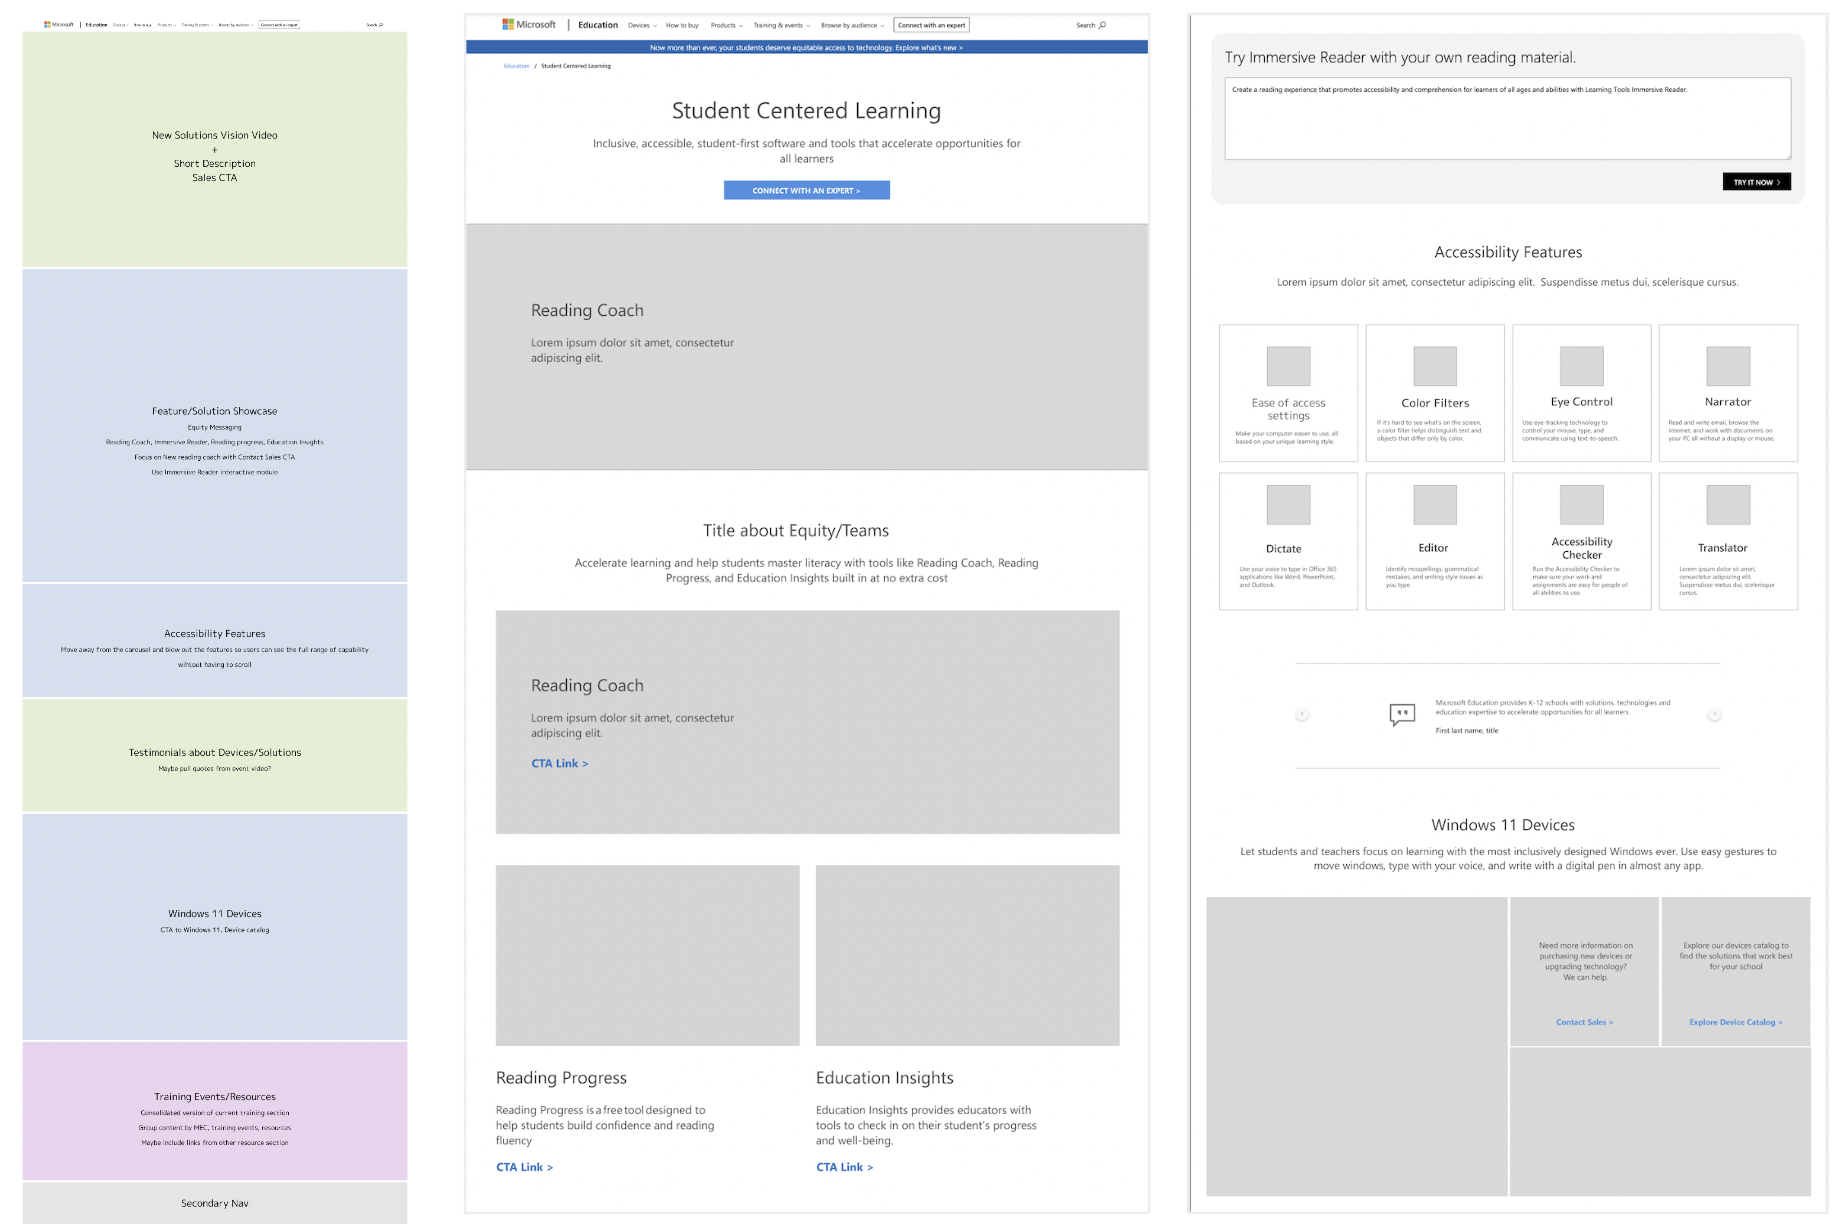Click the blue CONNECT WITH AN EXPERT button

(x=807, y=190)
